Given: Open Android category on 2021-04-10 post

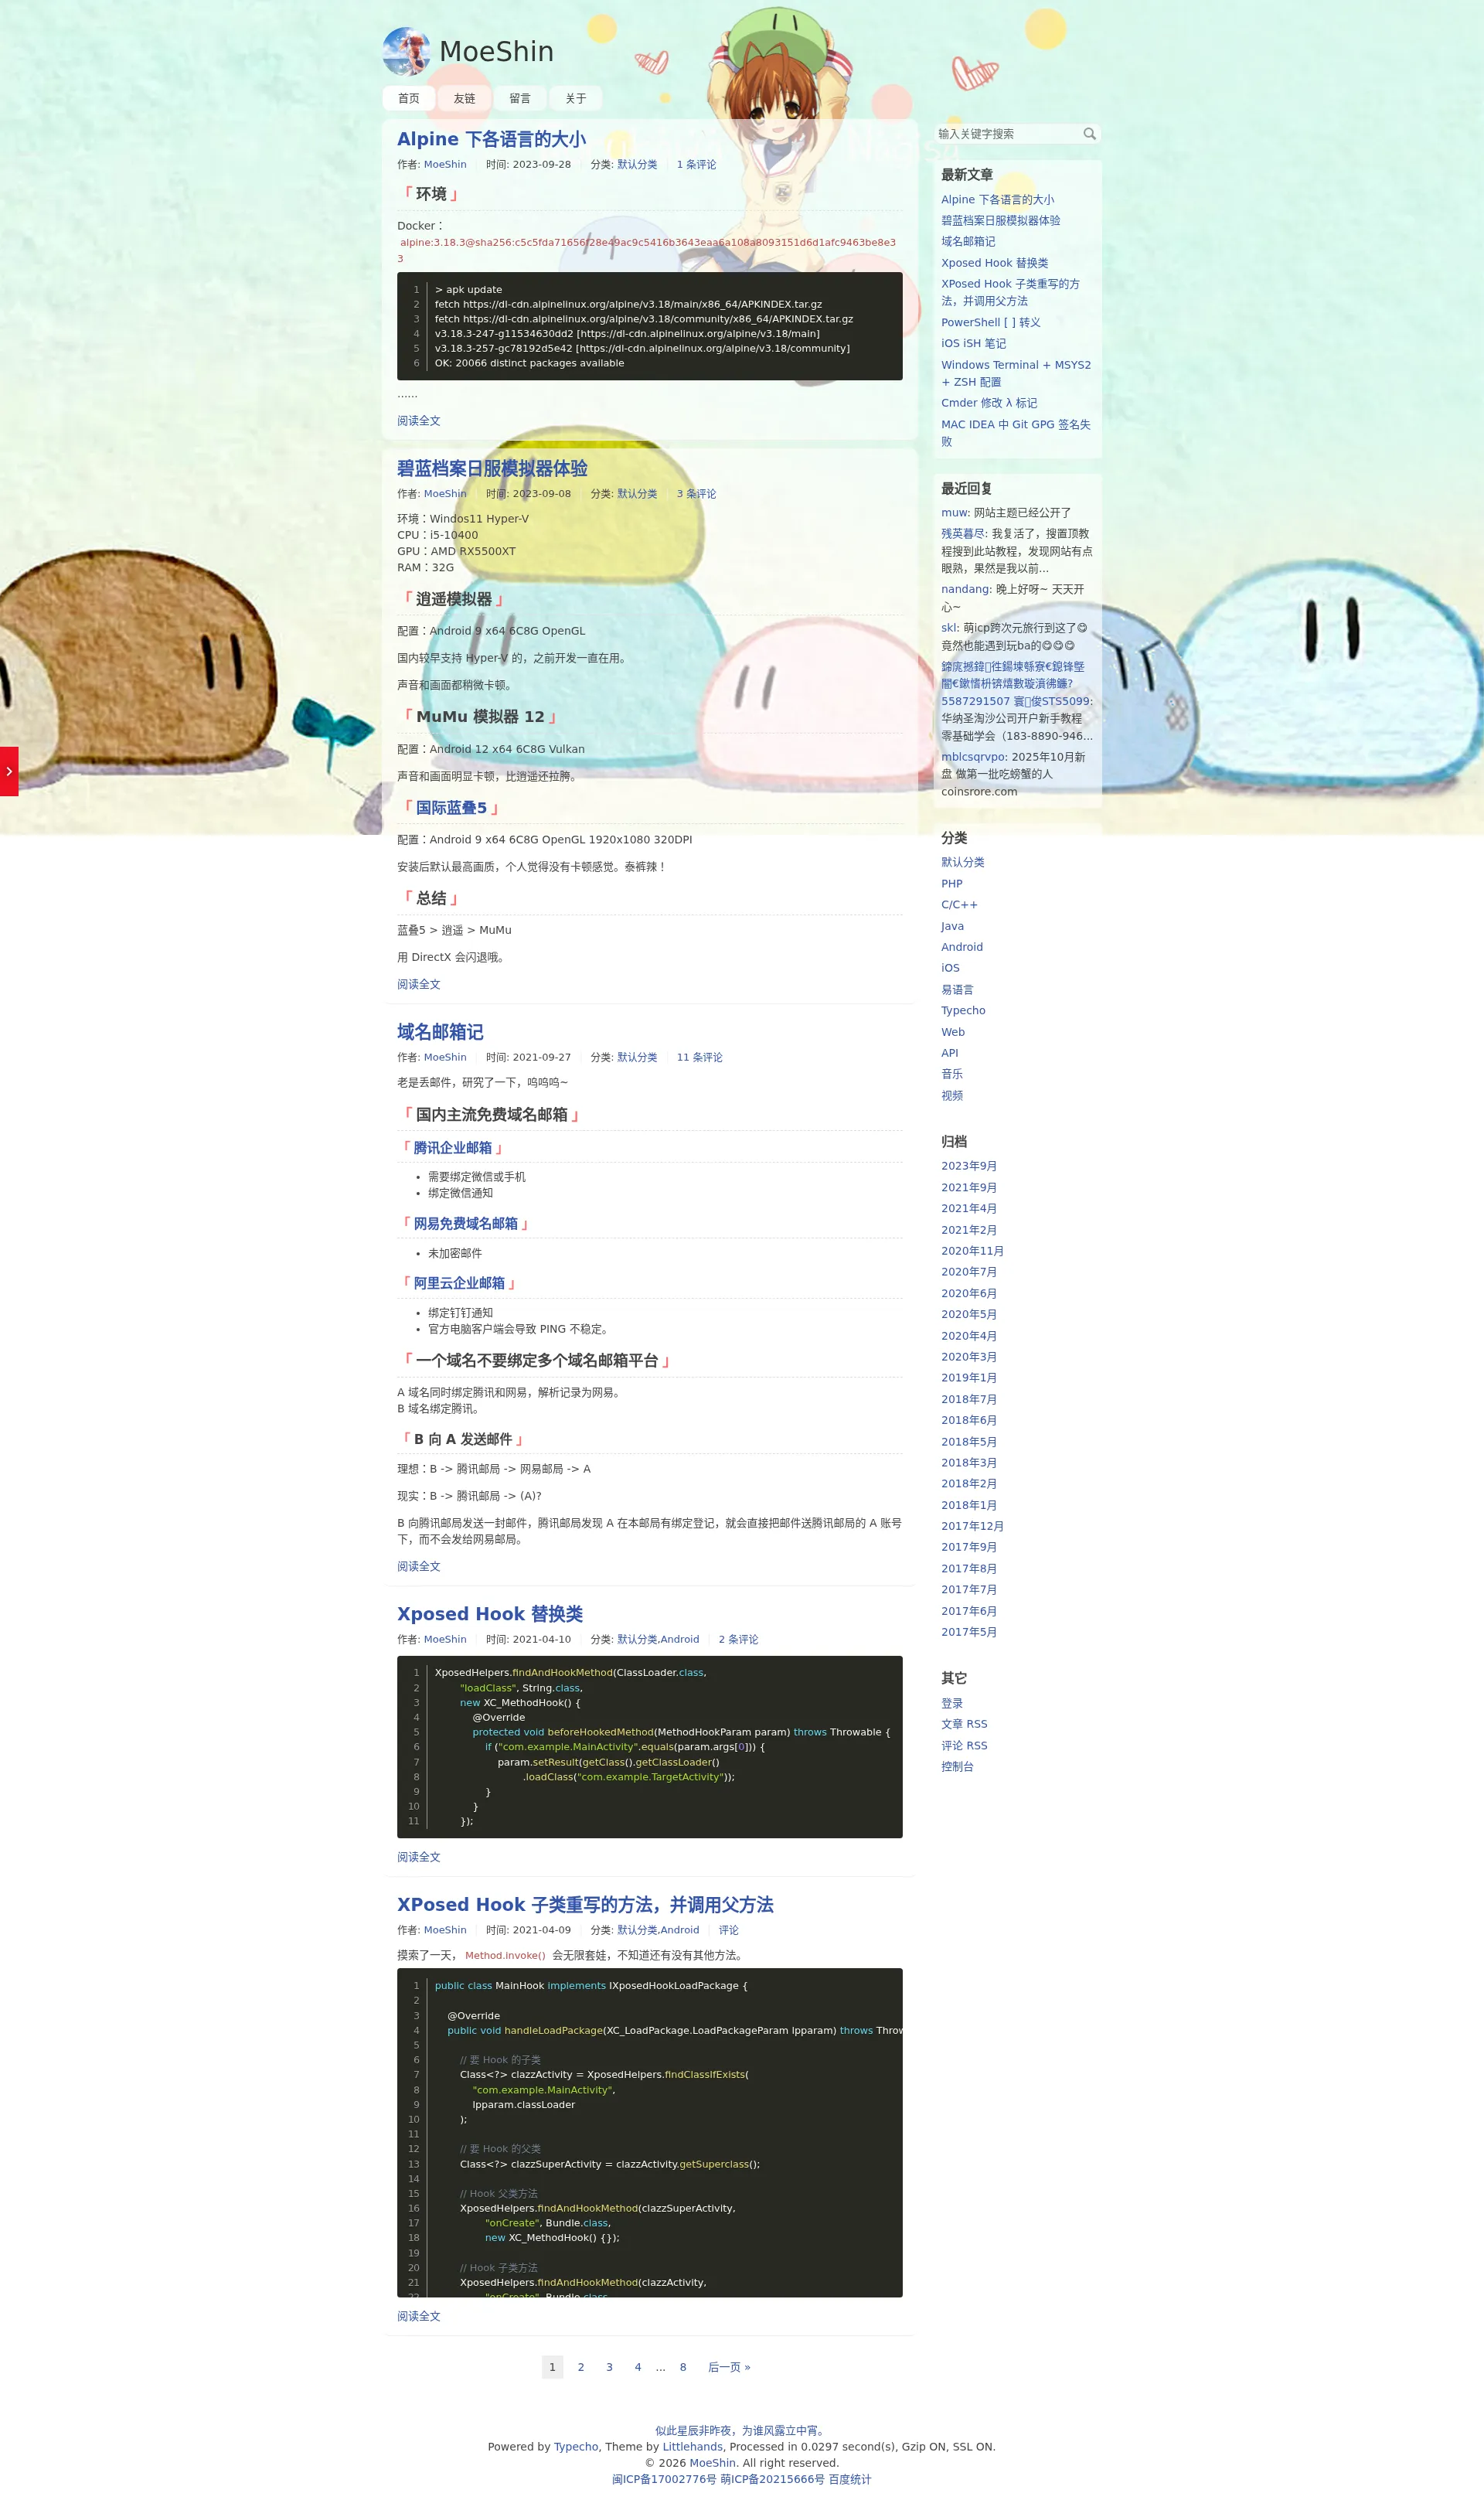Looking at the screenshot, I should (680, 1639).
